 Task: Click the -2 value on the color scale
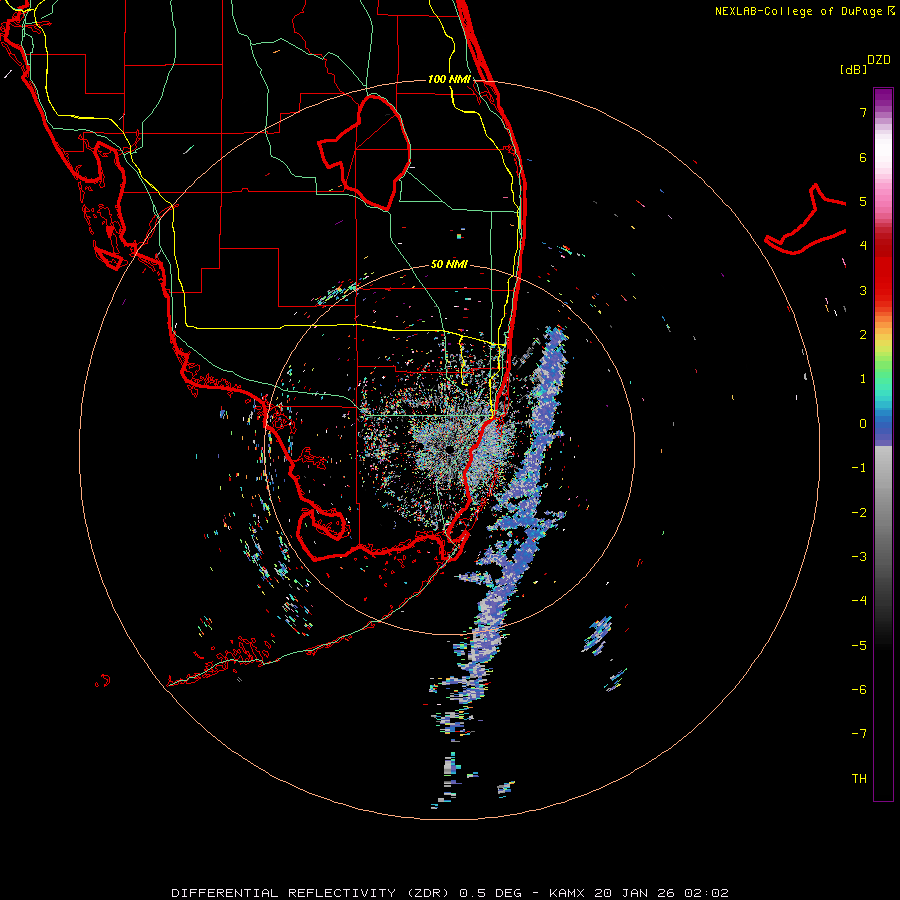[x=859, y=512]
